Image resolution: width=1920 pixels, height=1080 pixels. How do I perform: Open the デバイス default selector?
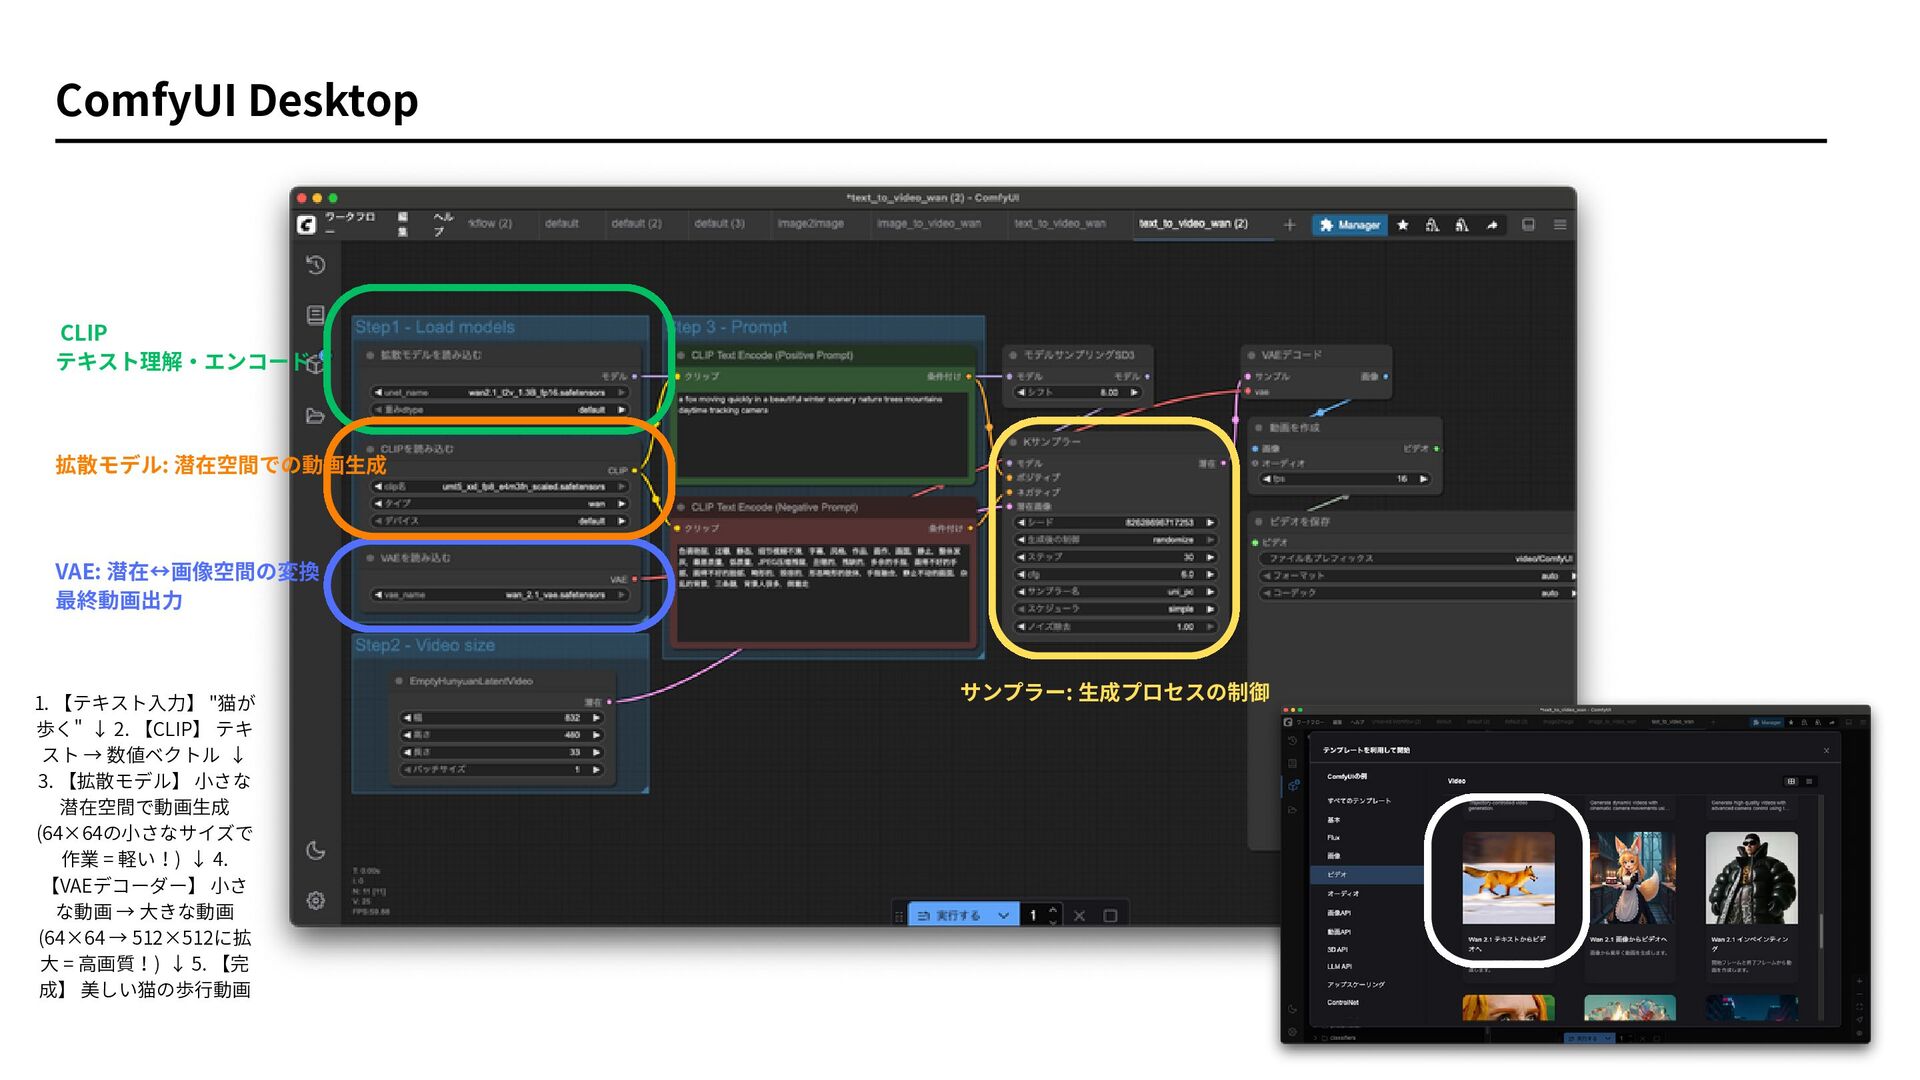click(500, 521)
